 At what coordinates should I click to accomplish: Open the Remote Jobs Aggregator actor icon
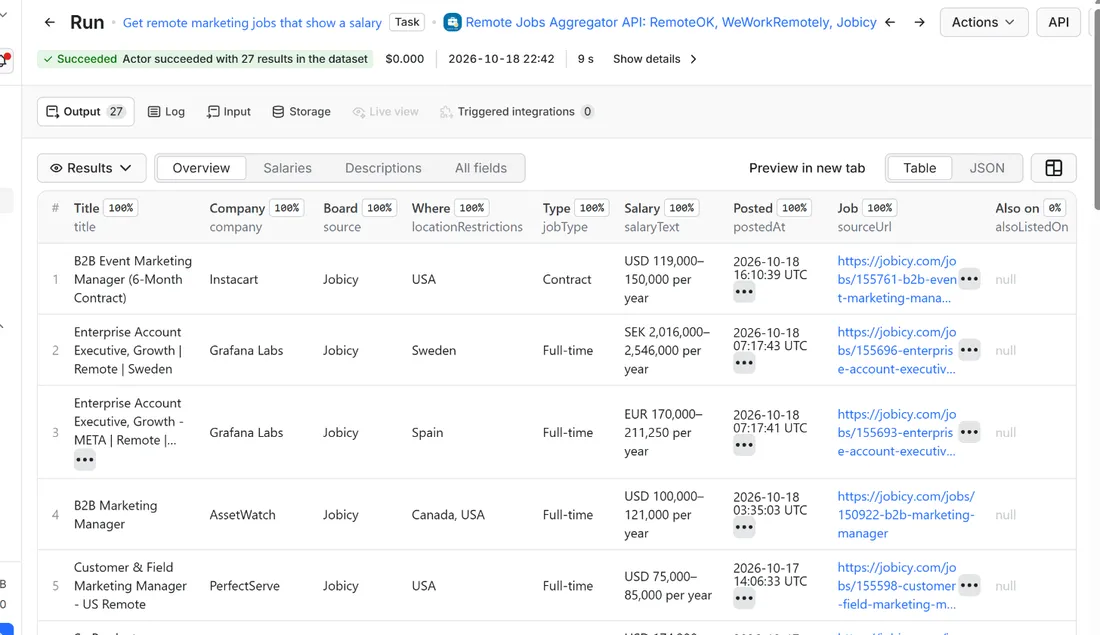(452, 22)
